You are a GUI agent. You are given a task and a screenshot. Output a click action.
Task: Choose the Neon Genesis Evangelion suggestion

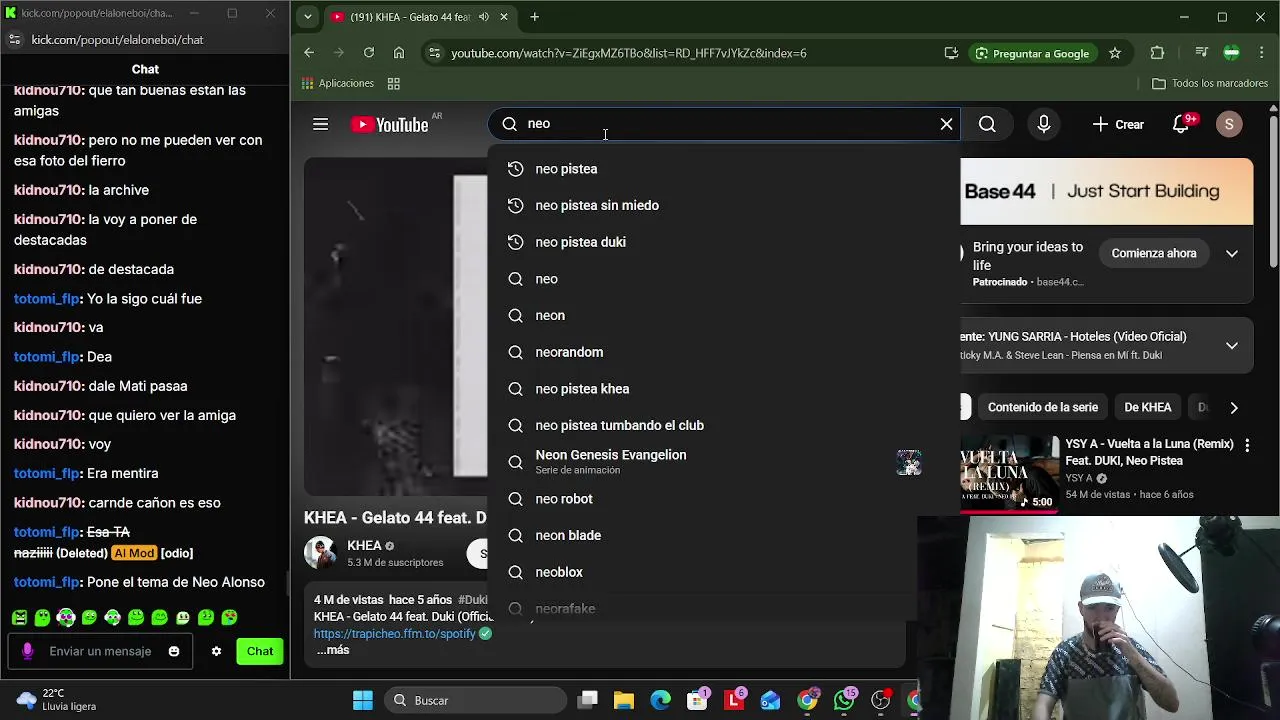point(724,462)
